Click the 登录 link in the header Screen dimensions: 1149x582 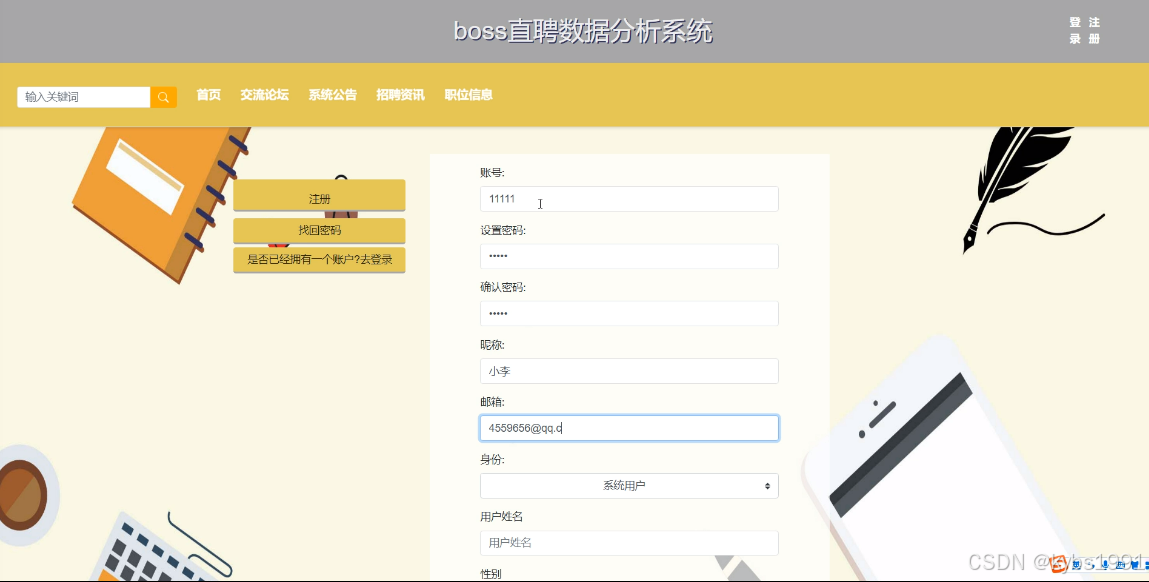[1075, 31]
